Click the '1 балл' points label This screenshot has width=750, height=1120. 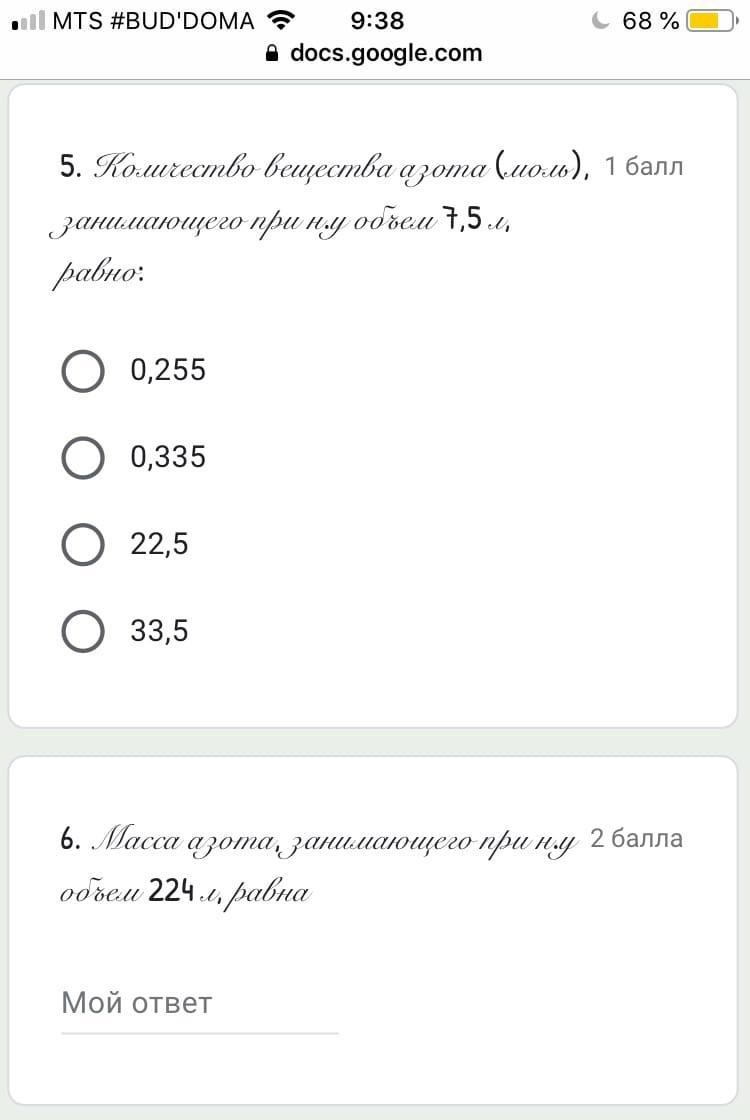[644, 166]
